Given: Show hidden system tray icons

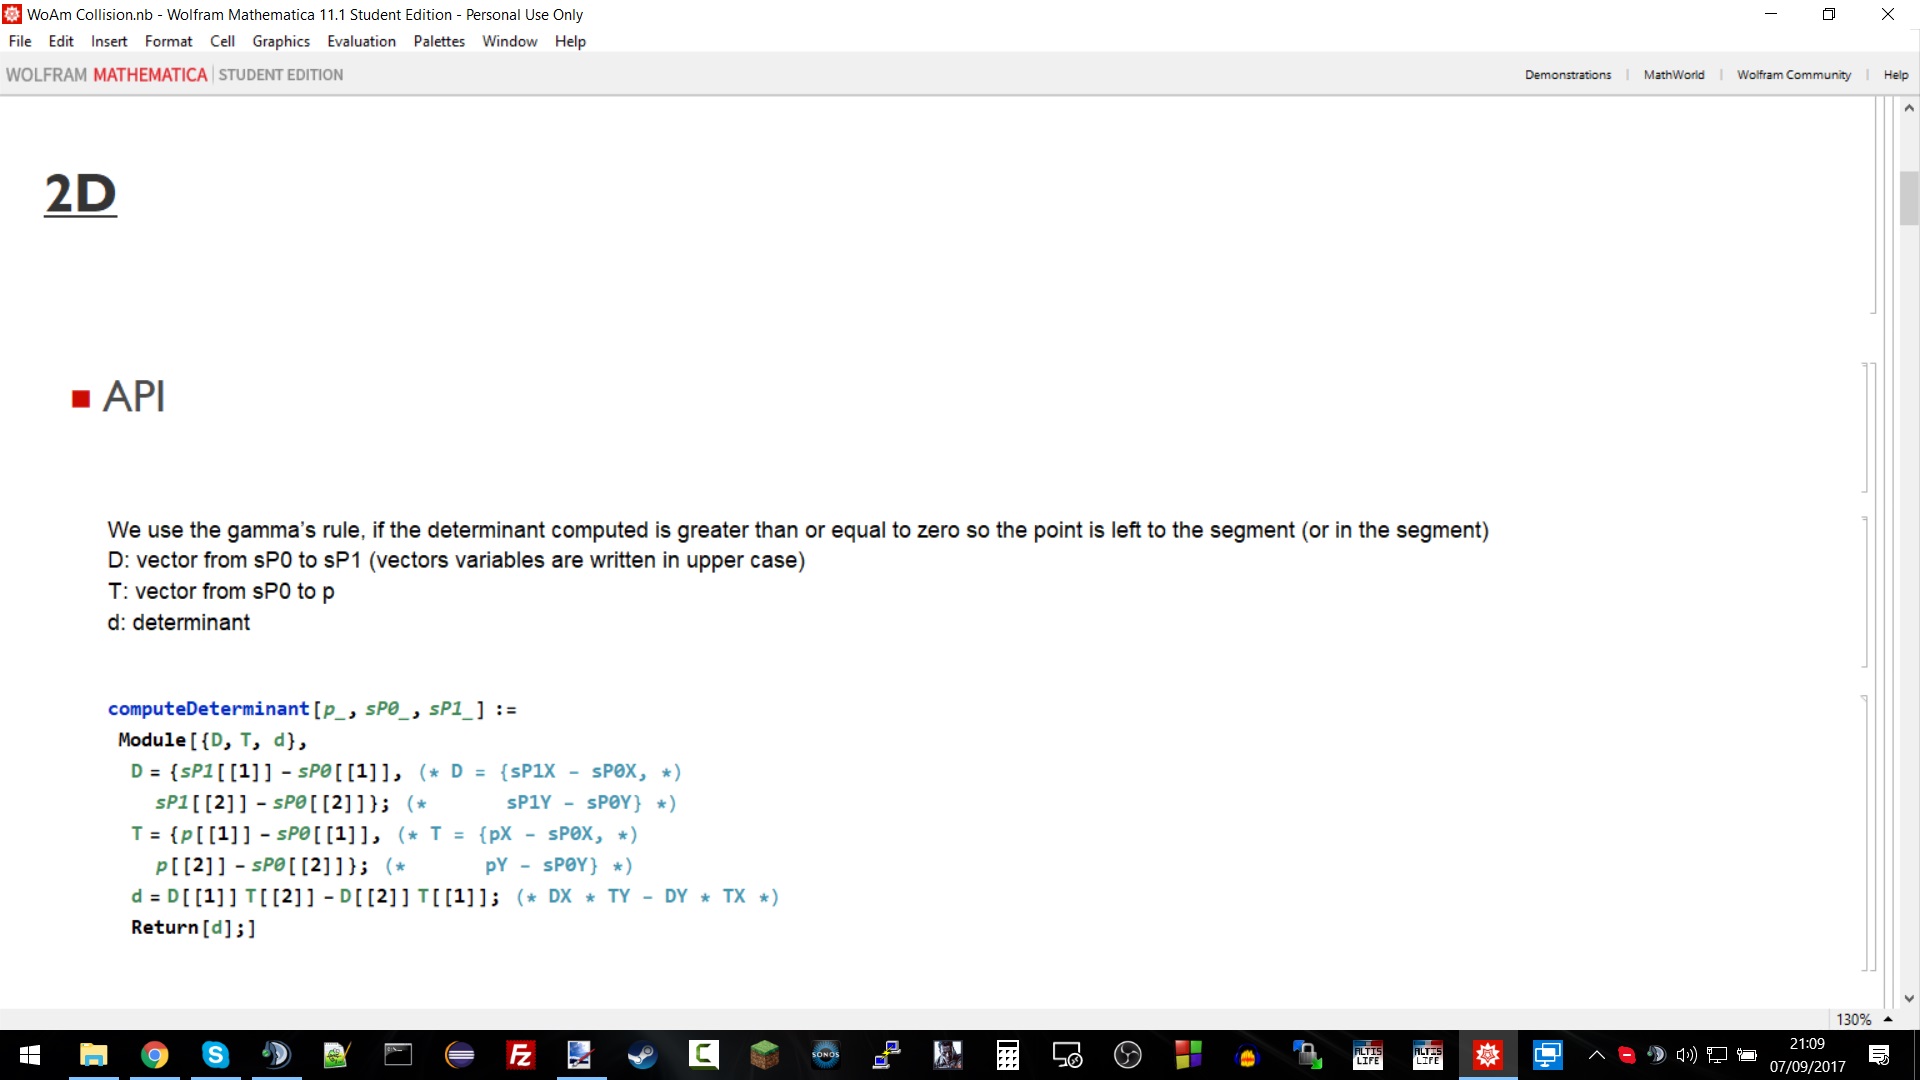Looking at the screenshot, I should pos(1597,1055).
